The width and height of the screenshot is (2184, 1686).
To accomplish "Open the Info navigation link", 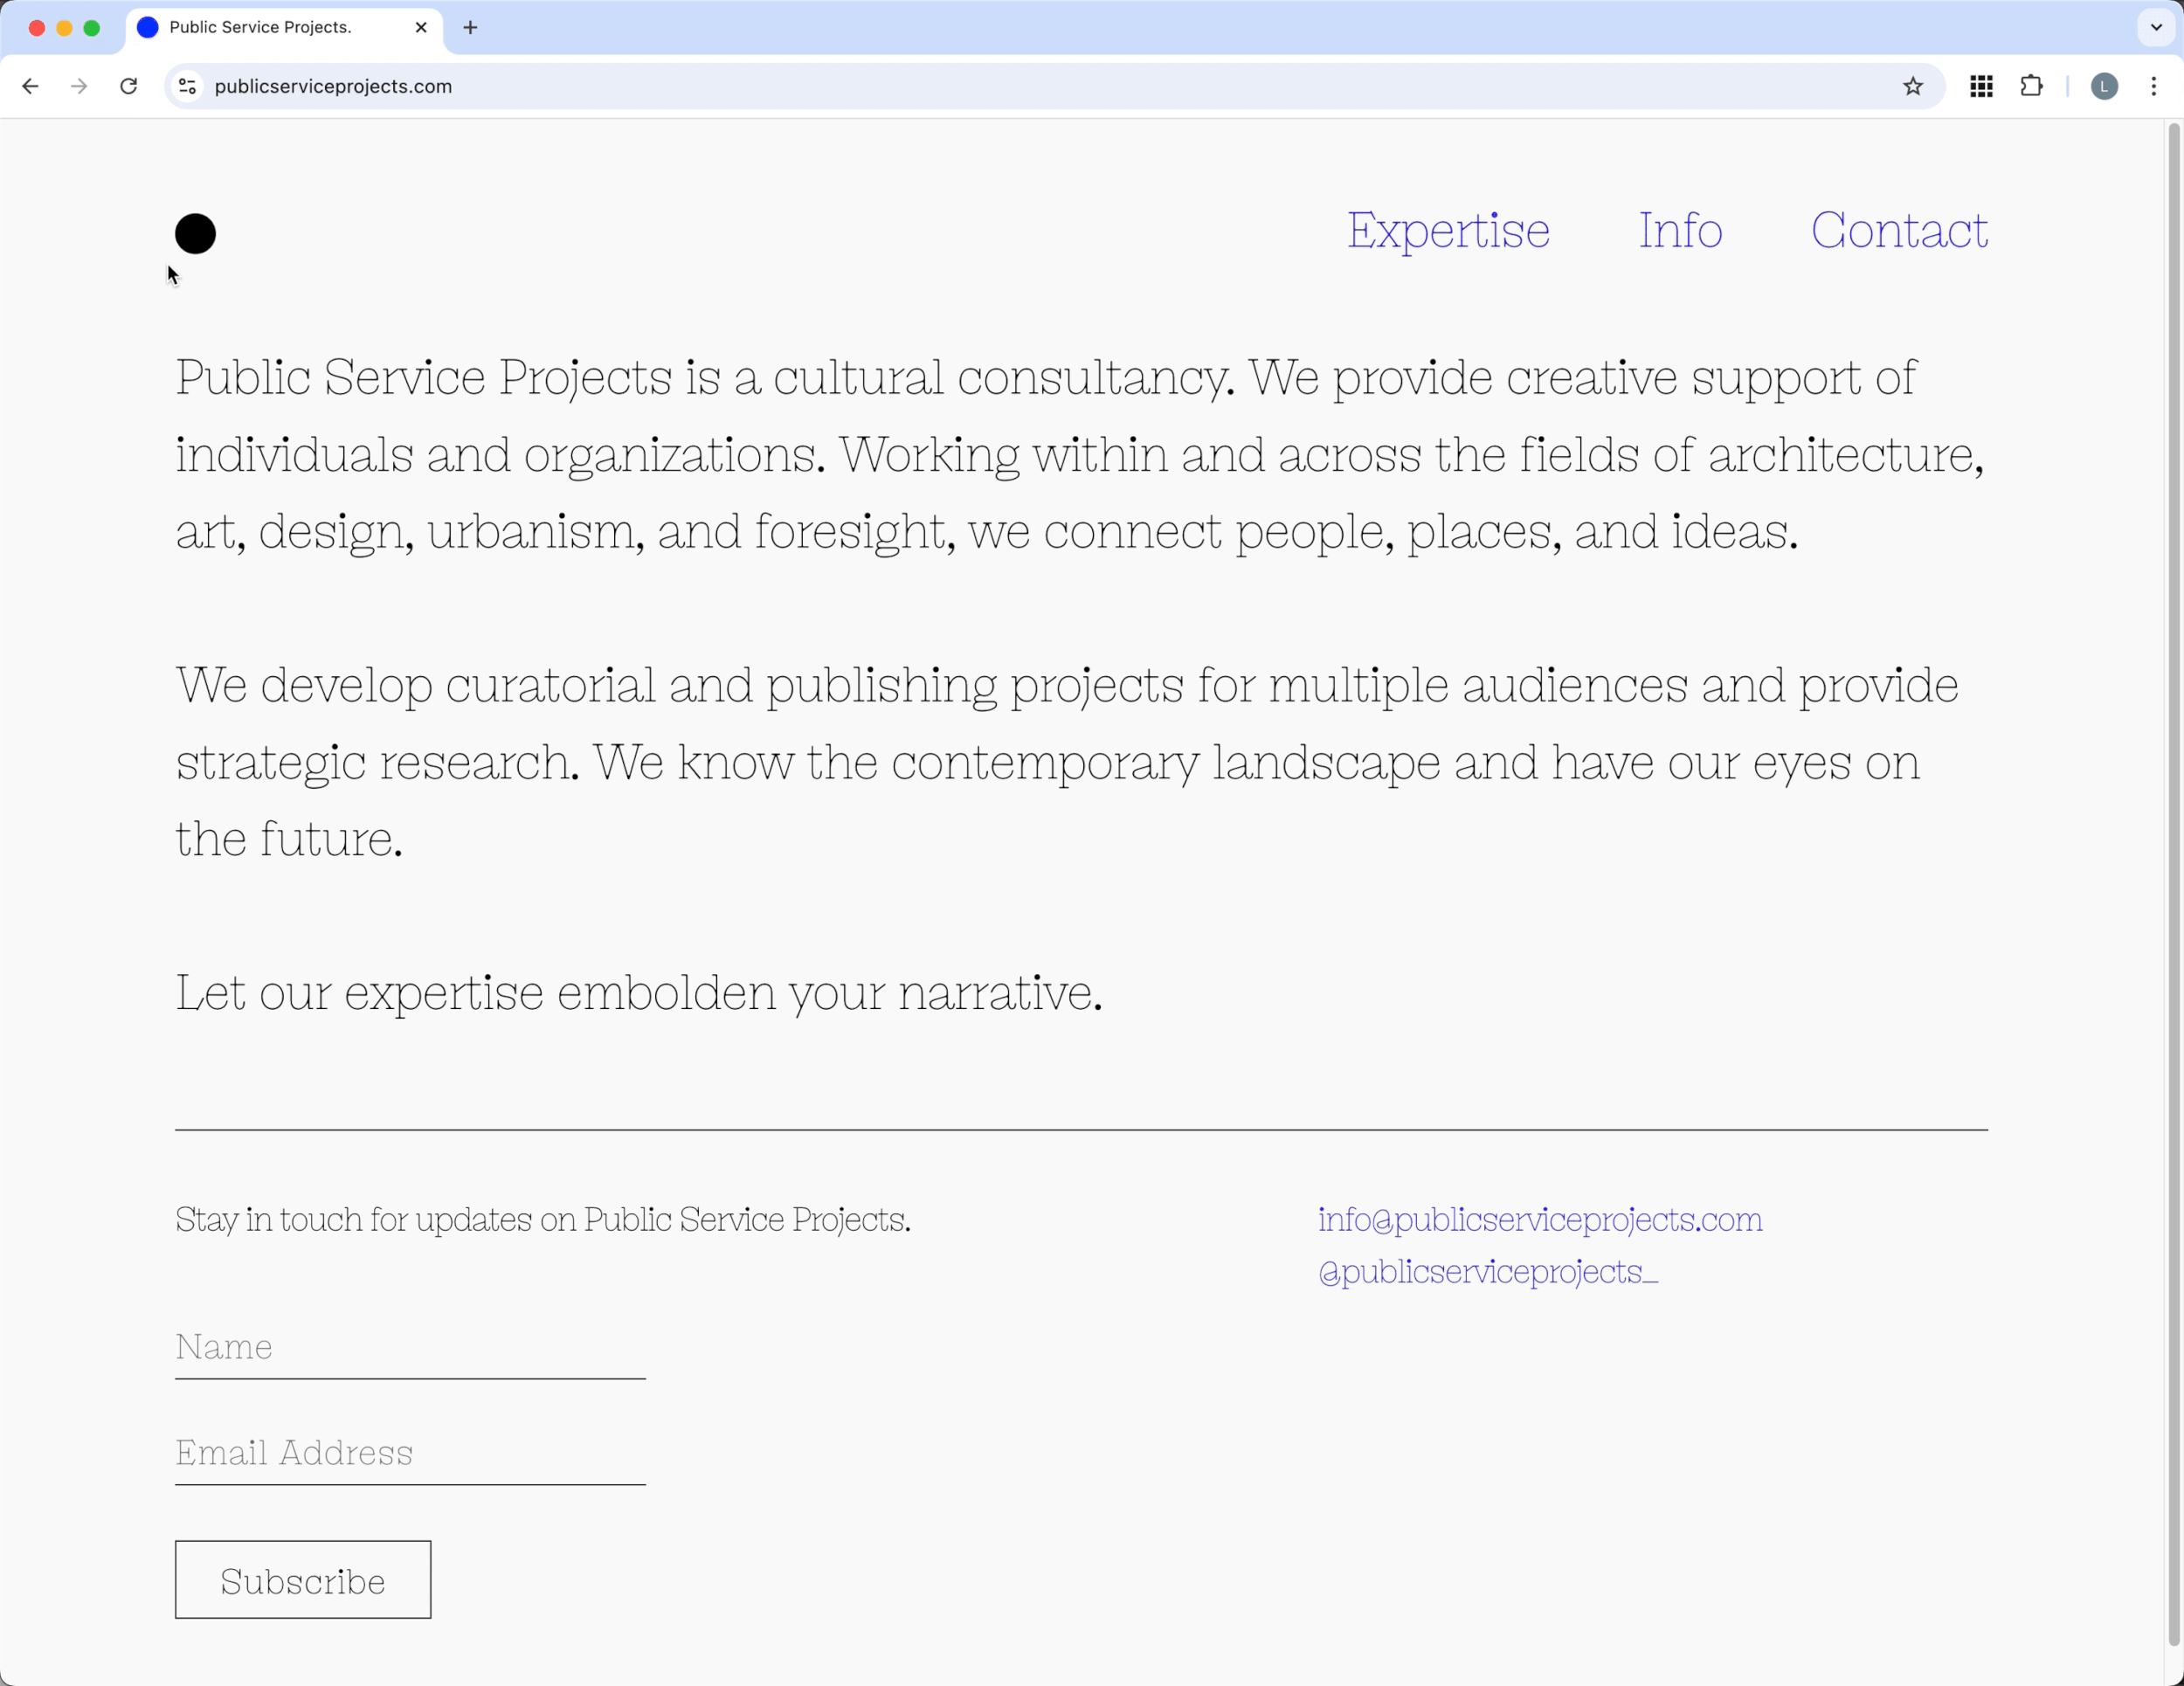I will coord(1680,231).
